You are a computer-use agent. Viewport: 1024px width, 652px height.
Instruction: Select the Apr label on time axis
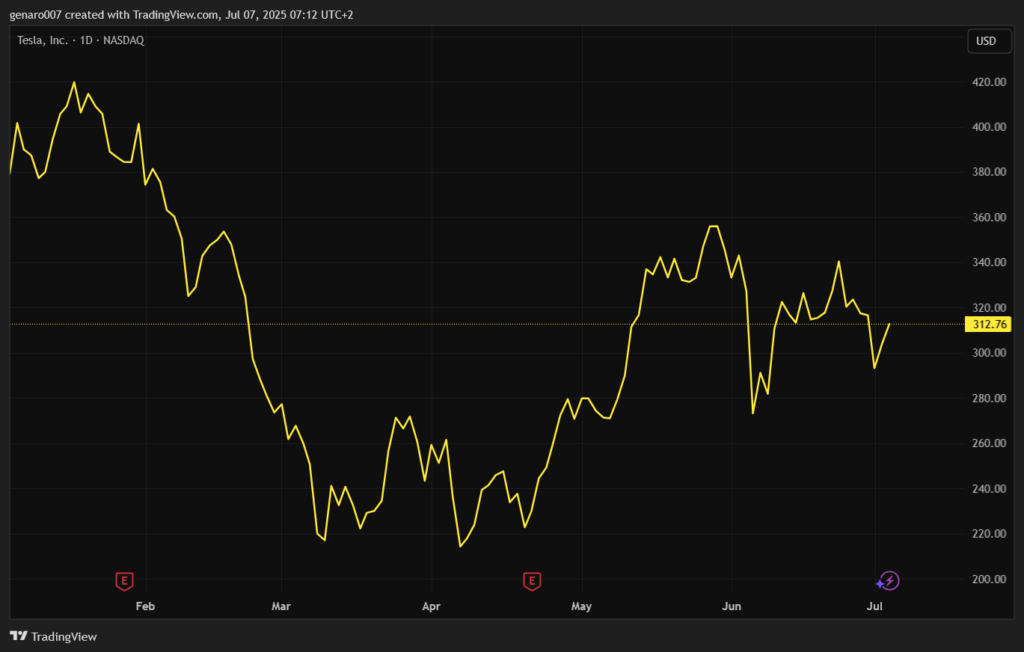(431, 606)
